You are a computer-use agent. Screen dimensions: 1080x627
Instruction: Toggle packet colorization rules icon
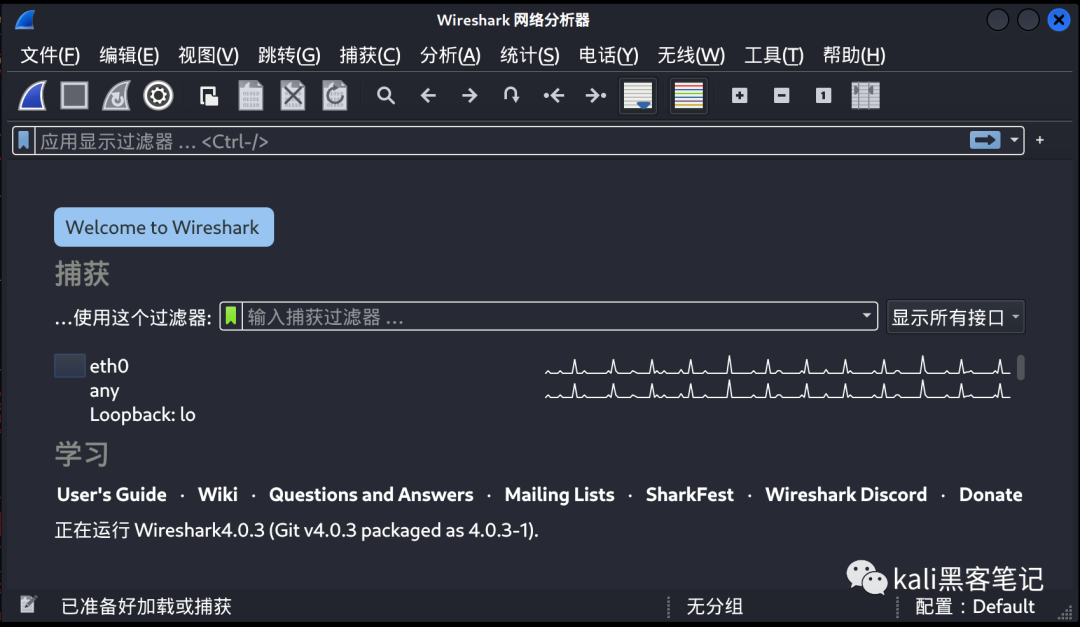[688, 96]
